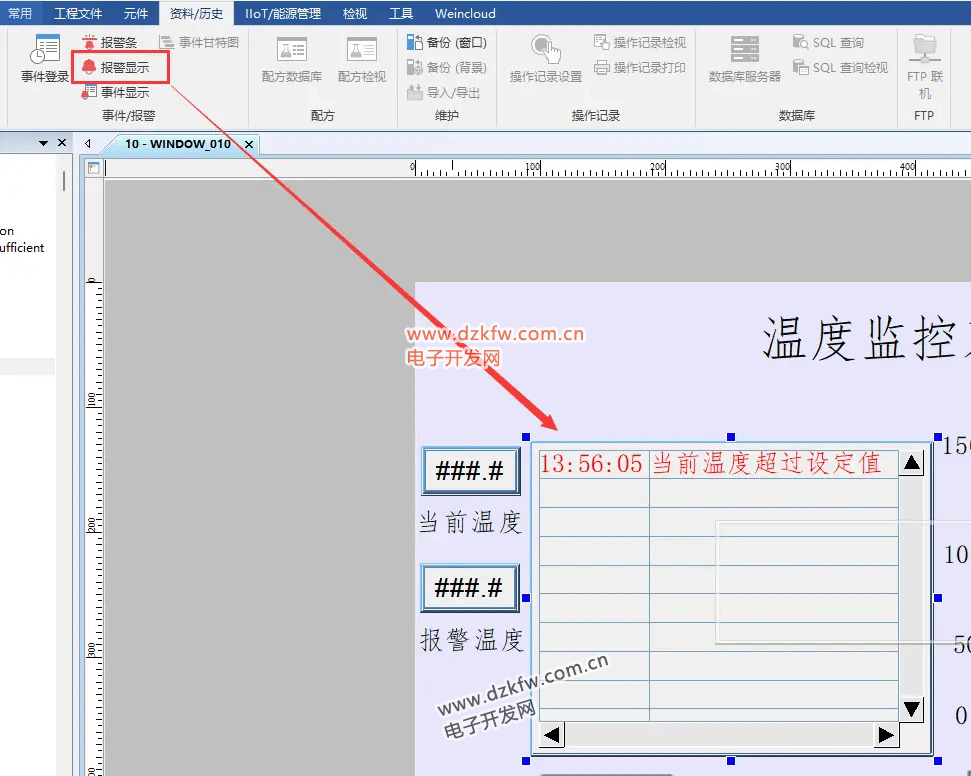Click the FTP 联机 icon
Viewport: 971px width, 776px height.
(x=924, y=62)
